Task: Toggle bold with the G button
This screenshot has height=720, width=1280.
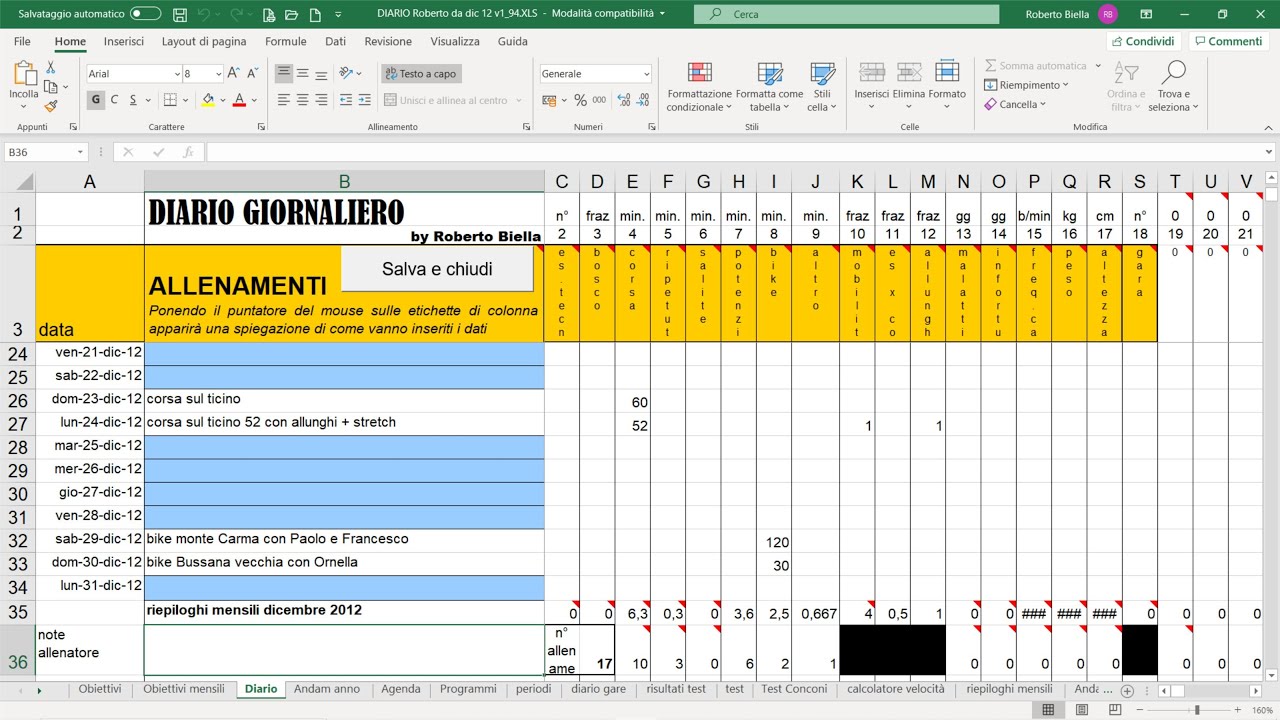Action: click(96, 100)
